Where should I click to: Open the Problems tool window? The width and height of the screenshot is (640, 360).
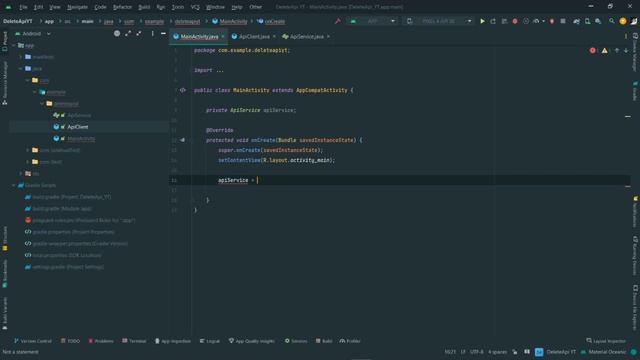[x=101, y=341]
